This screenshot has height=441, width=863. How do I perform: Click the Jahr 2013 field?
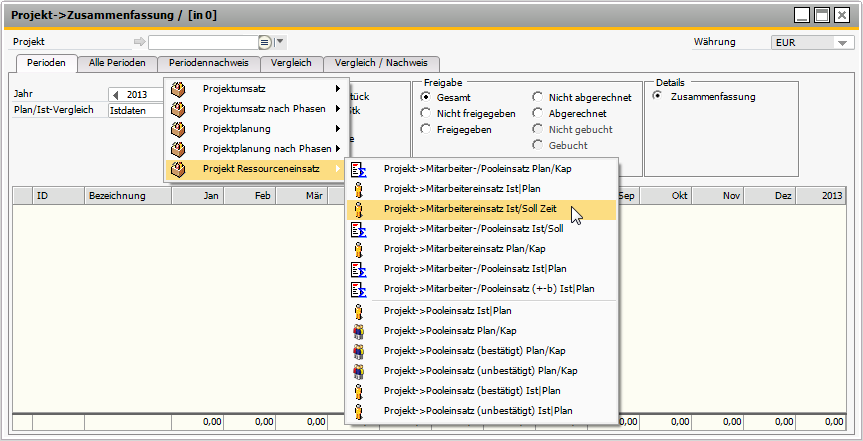pos(136,95)
